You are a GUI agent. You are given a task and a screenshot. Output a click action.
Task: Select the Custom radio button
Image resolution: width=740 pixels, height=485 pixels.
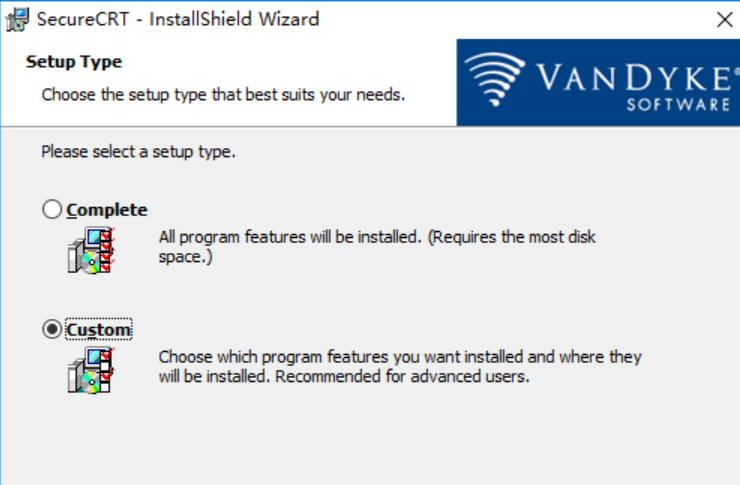click(52, 329)
